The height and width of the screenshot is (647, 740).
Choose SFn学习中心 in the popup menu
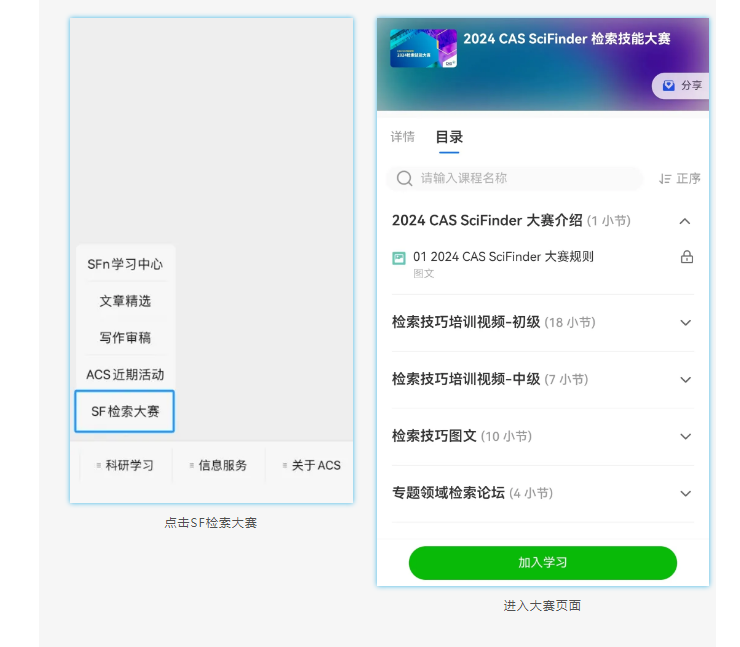(x=125, y=264)
